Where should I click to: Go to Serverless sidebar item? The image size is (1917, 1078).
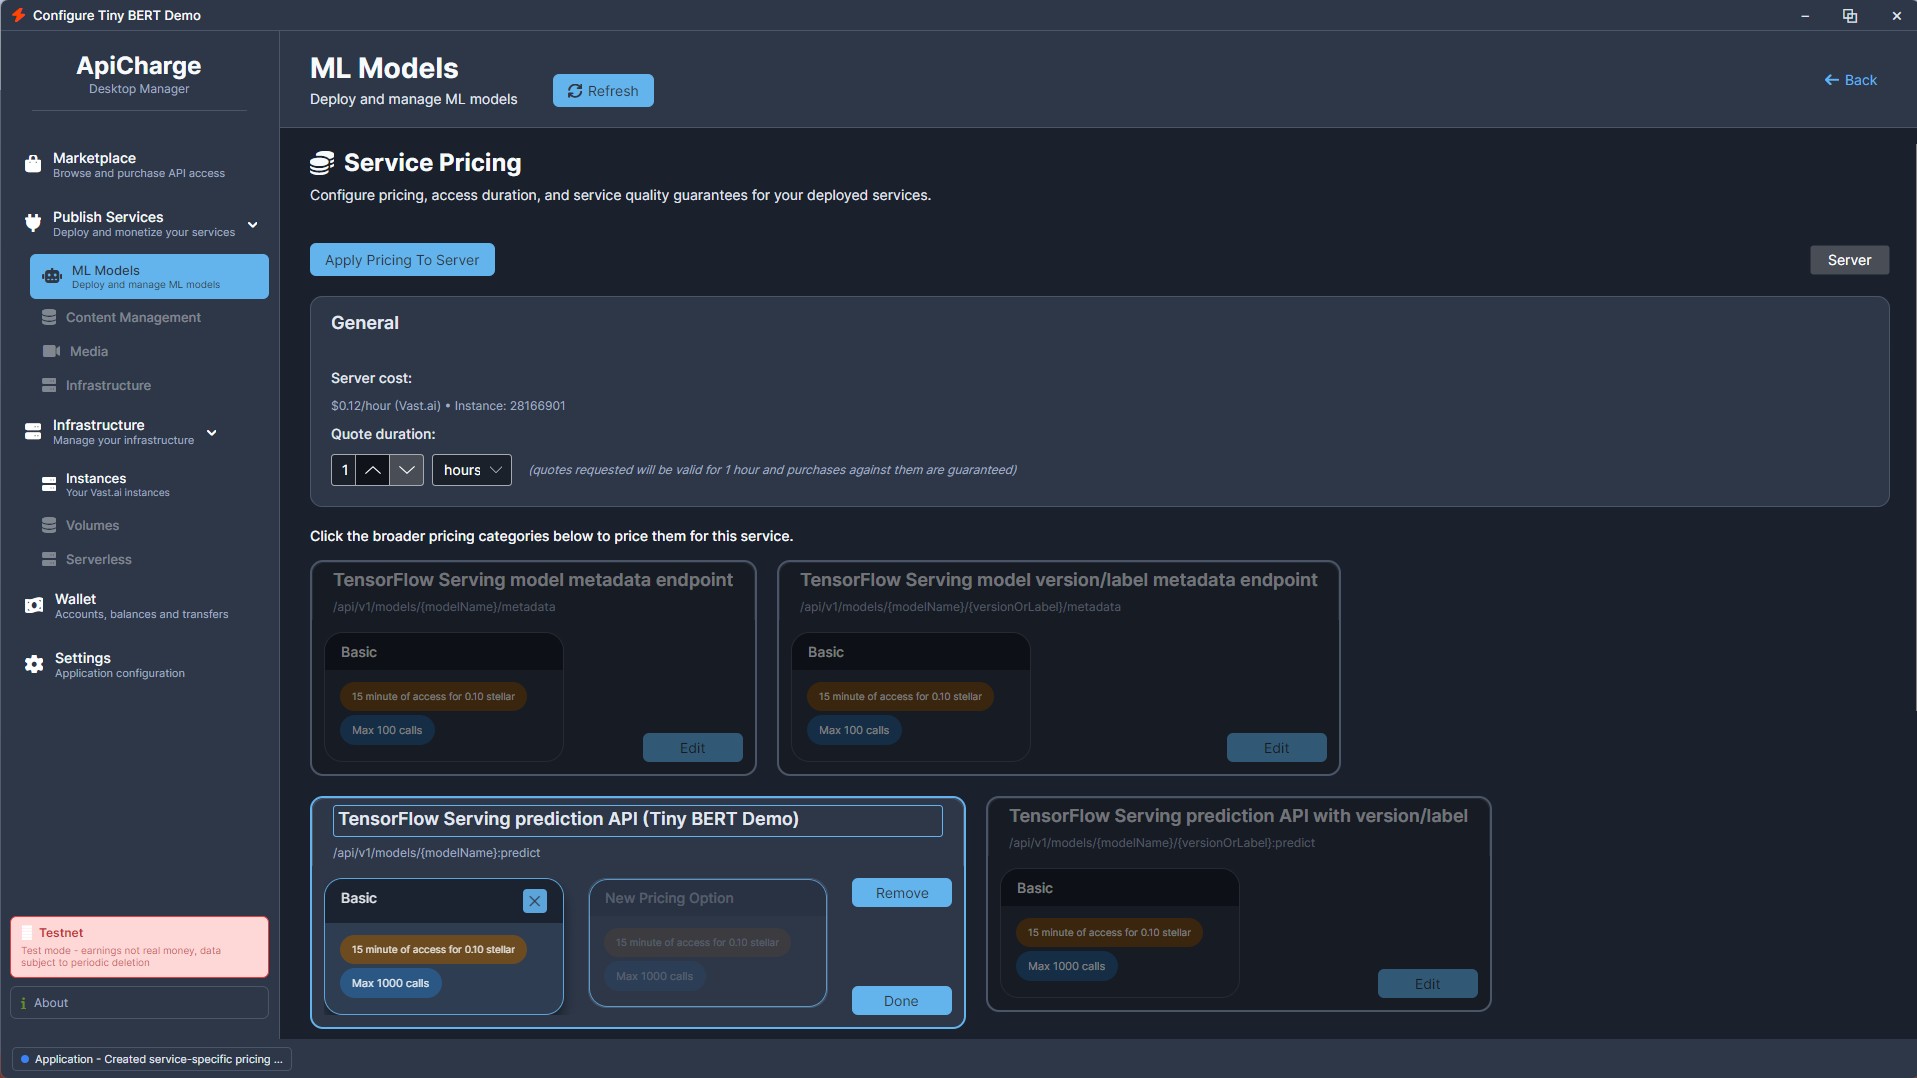pyautogui.click(x=98, y=559)
